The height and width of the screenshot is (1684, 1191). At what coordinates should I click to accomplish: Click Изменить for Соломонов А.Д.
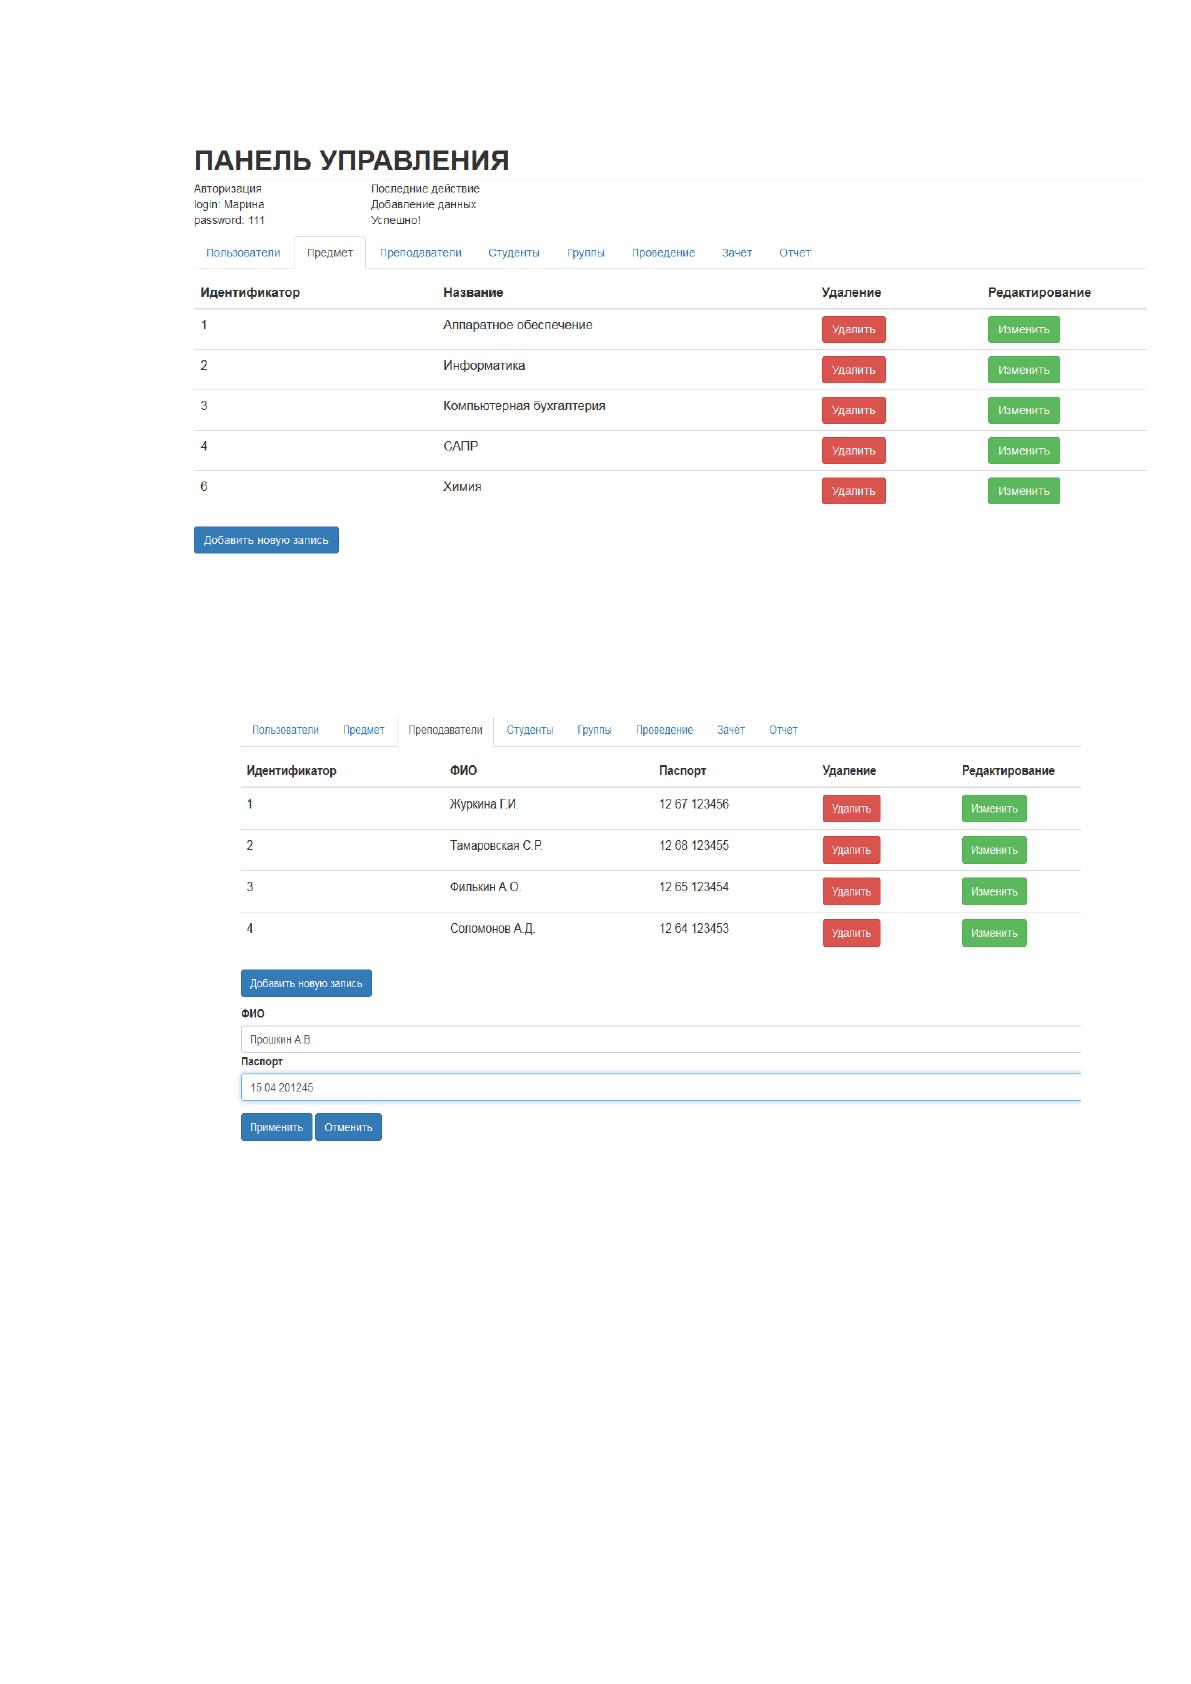point(994,933)
